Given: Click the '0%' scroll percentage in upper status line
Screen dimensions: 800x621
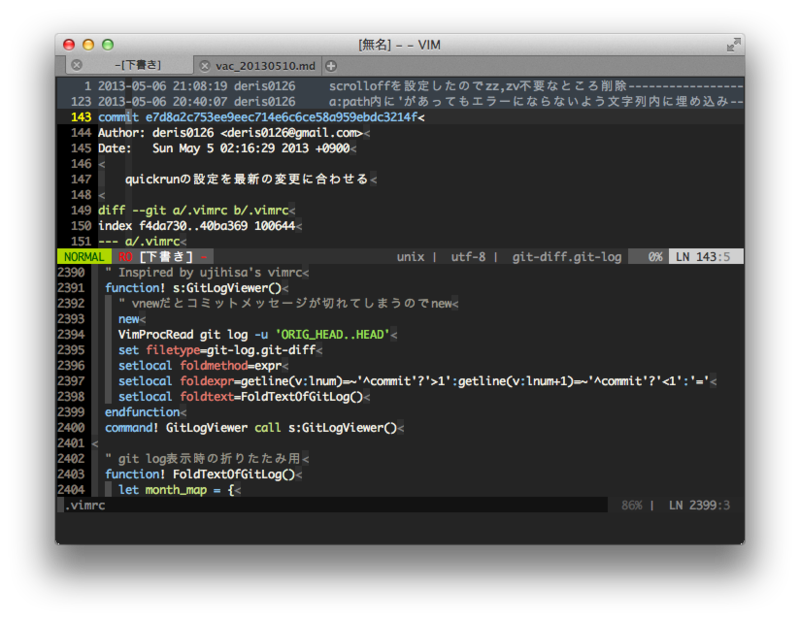Looking at the screenshot, I should 655,257.
